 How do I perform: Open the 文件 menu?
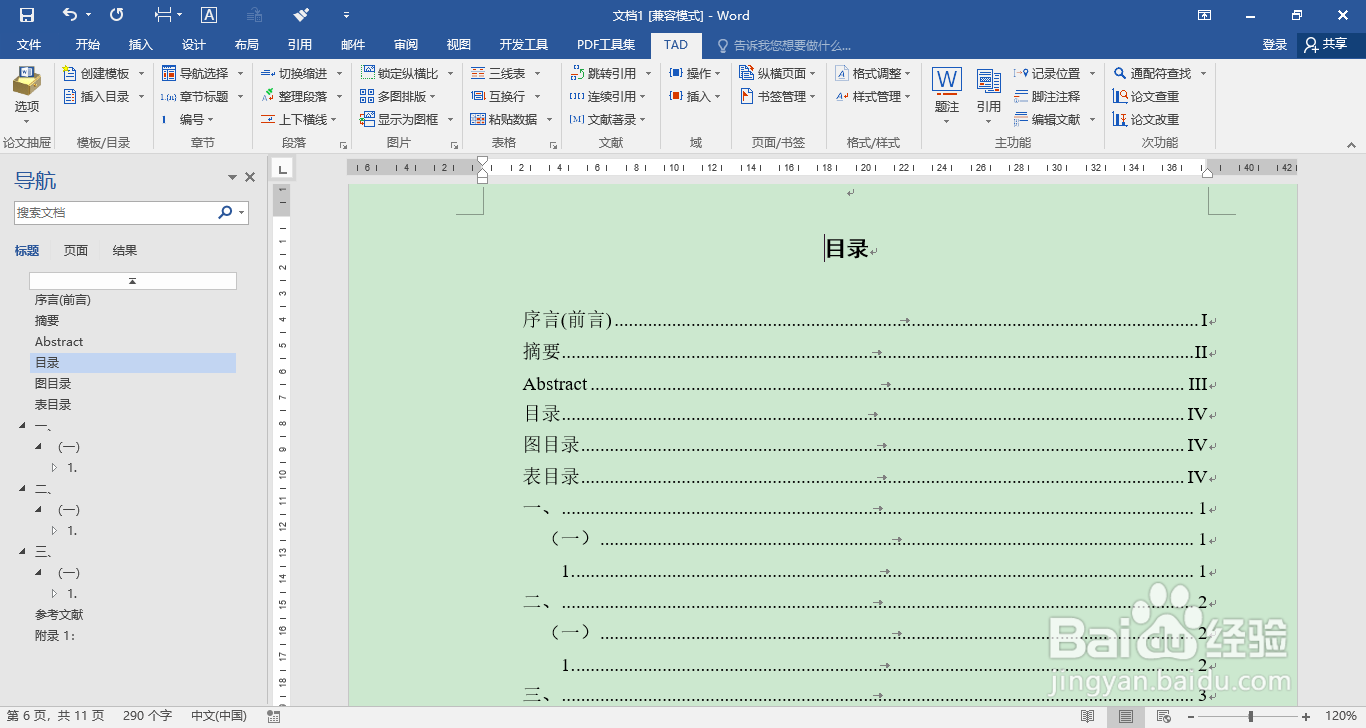pos(29,45)
